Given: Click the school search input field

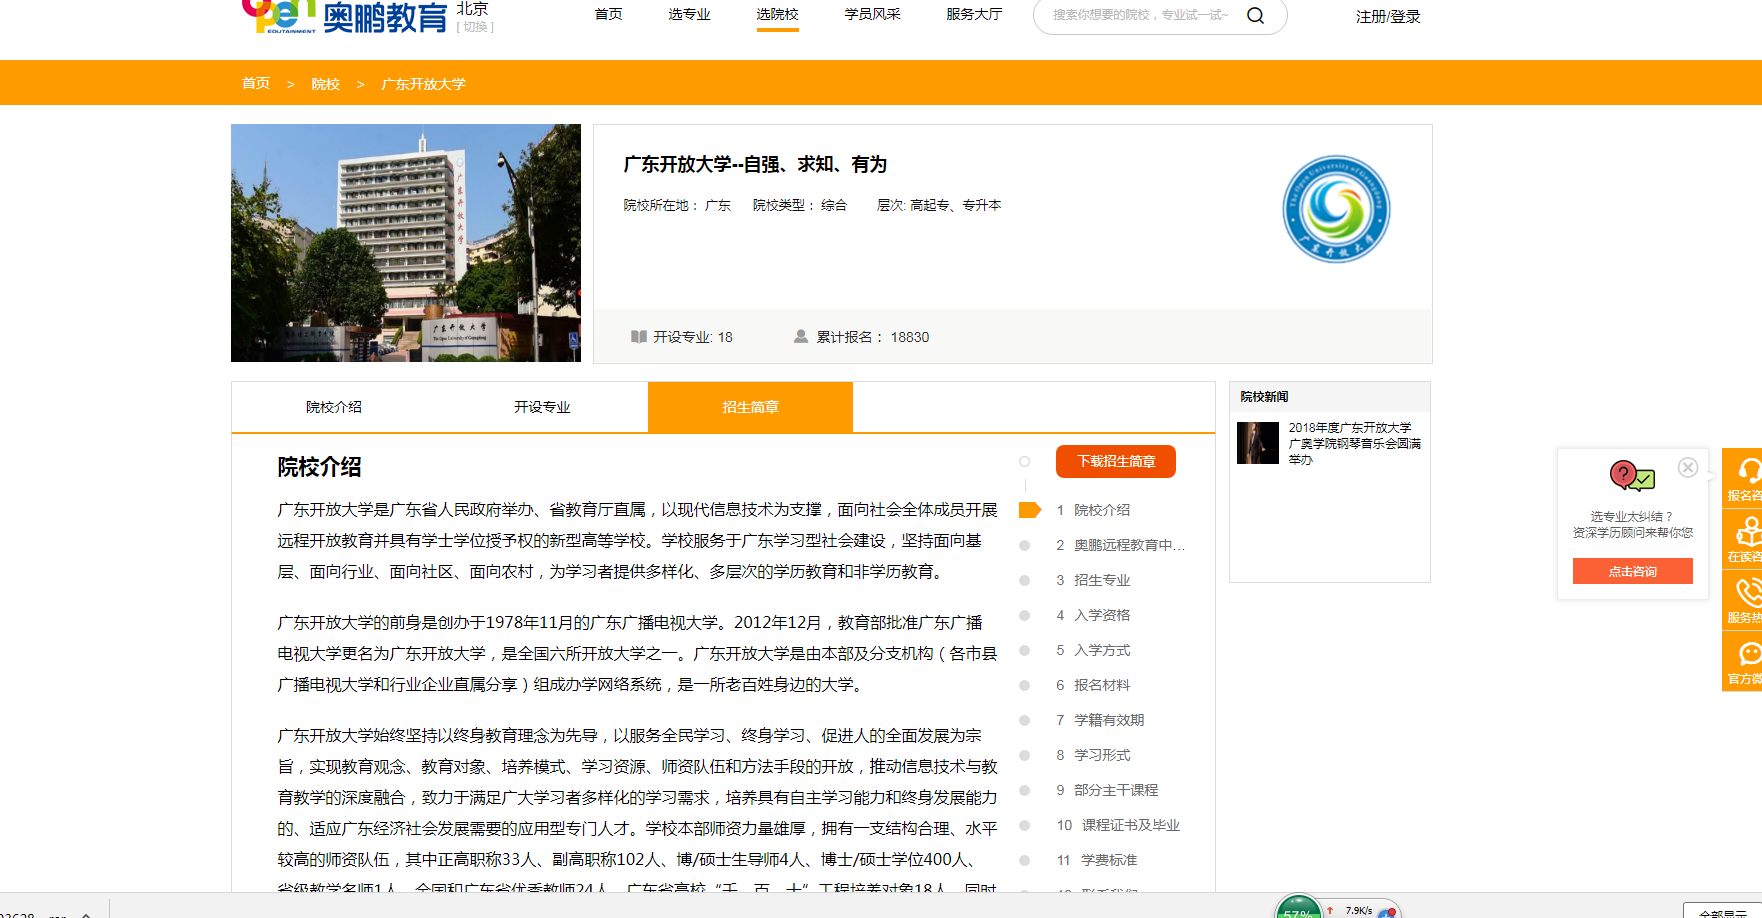Looking at the screenshot, I should [1140, 16].
